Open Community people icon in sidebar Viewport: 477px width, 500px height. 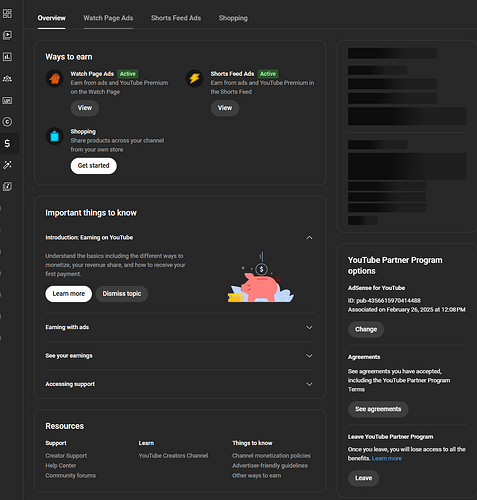[x=7, y=78]
